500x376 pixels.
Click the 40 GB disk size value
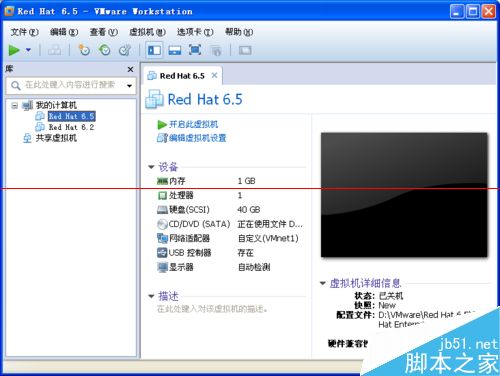point(249,210)
